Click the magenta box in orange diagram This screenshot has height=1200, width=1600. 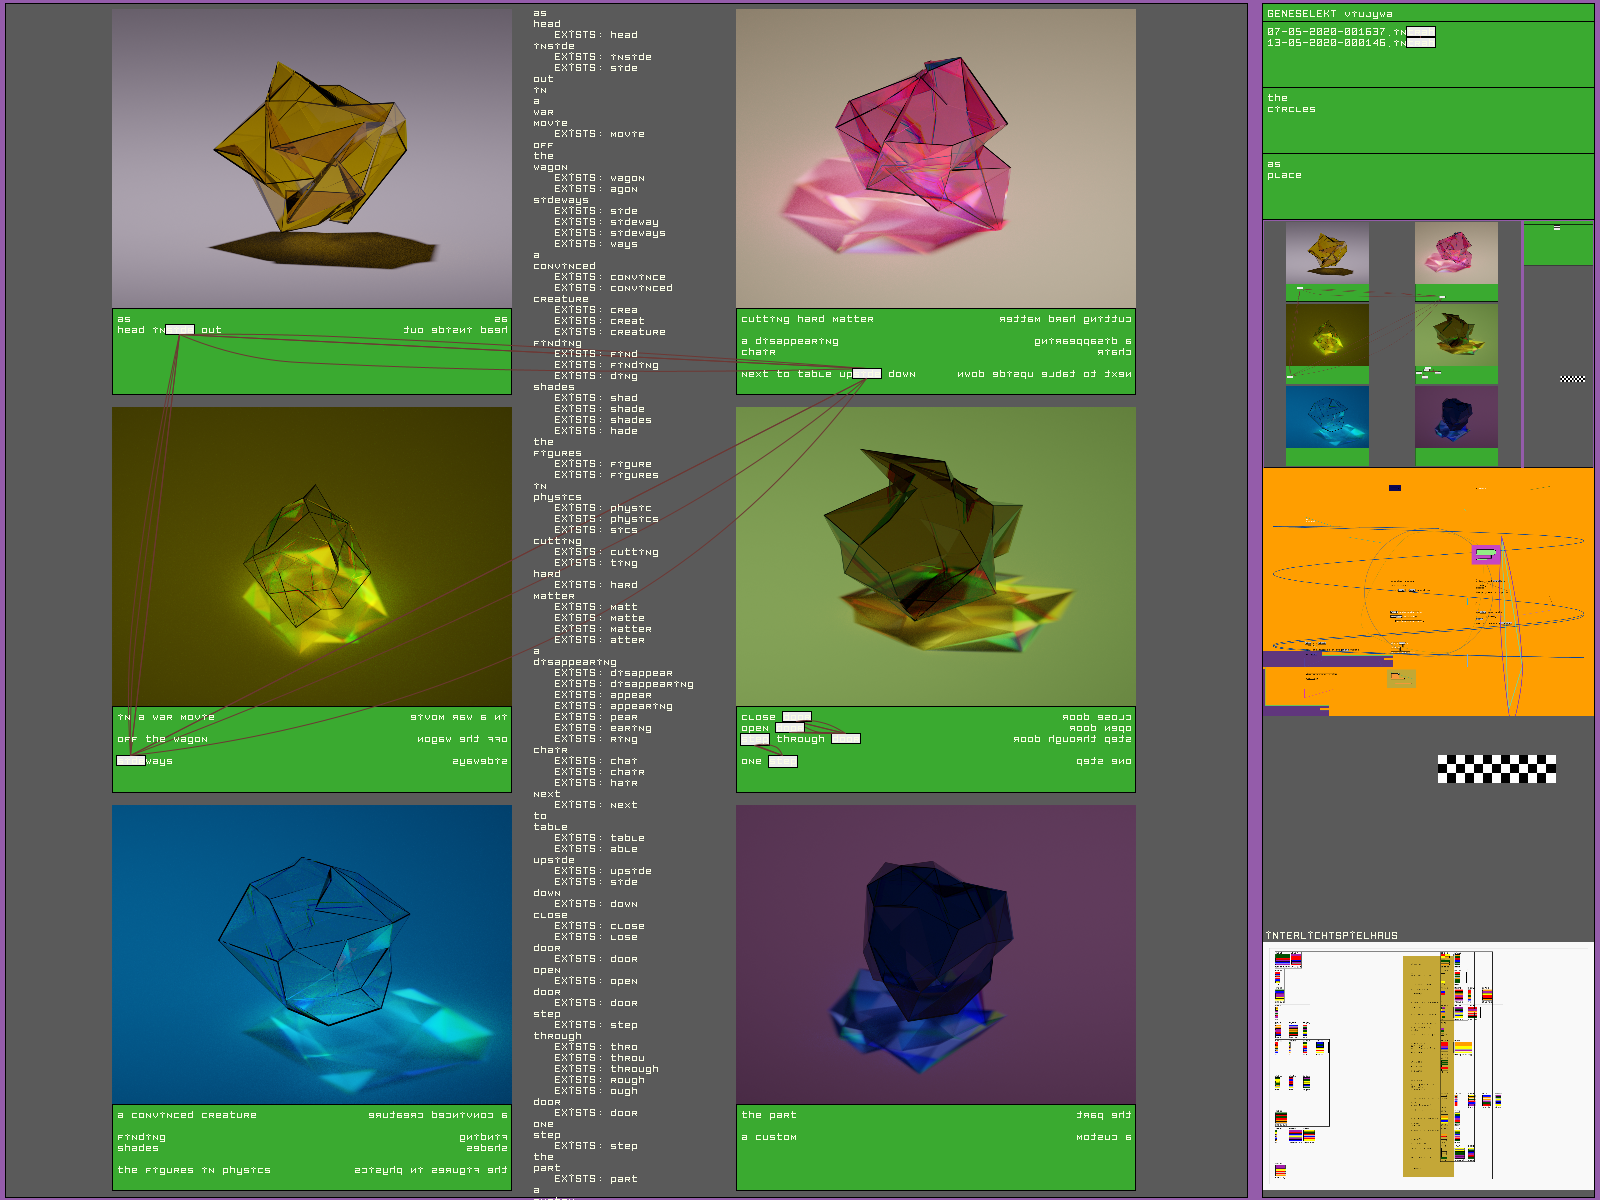point(1486,554)
